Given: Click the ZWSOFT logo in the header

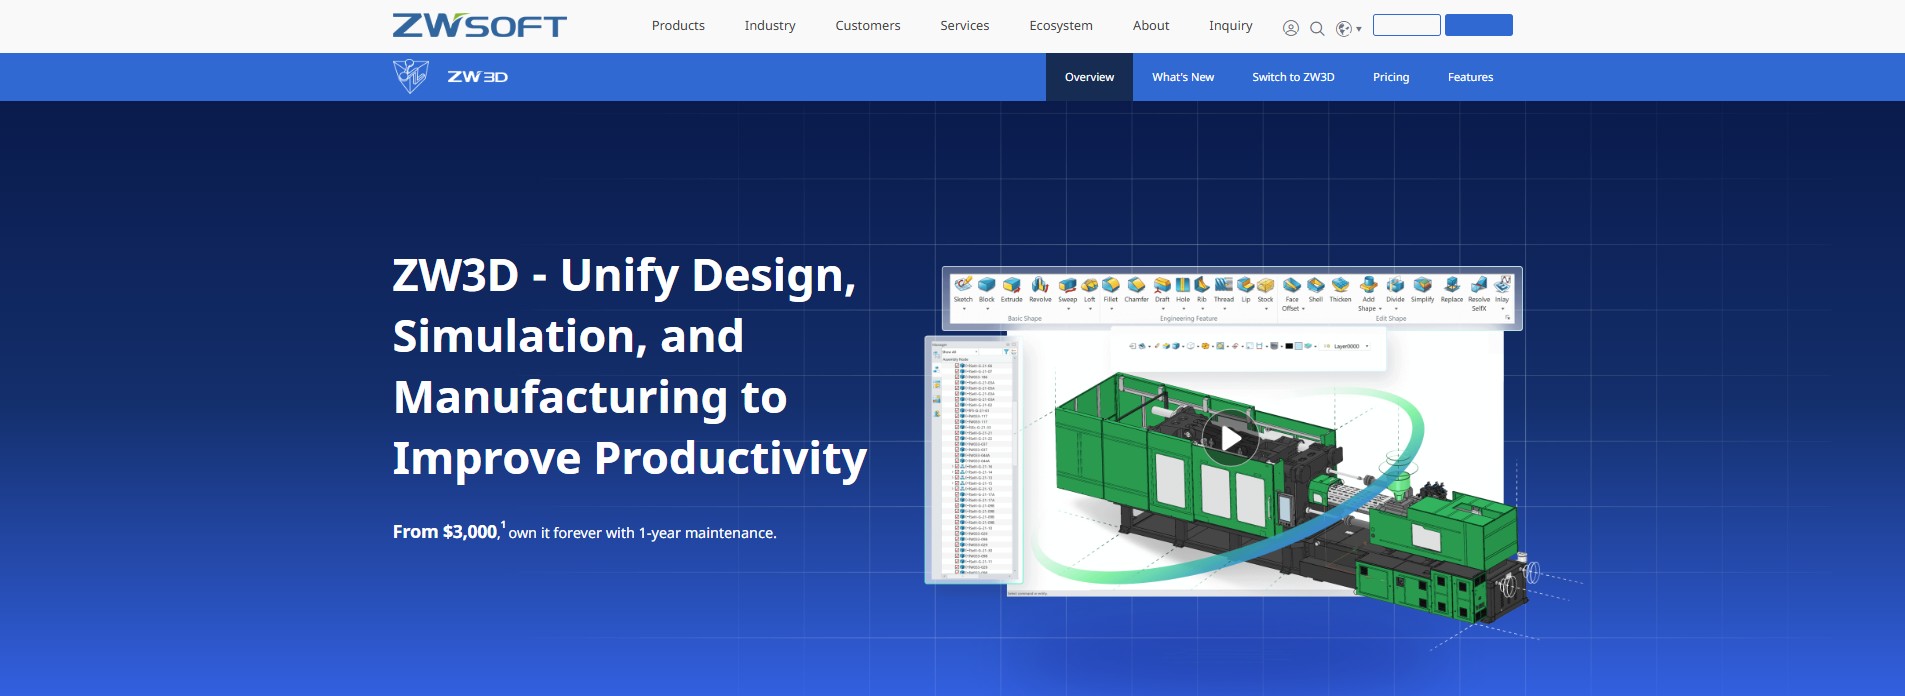Looking at the screenshot, I should 479,26.
